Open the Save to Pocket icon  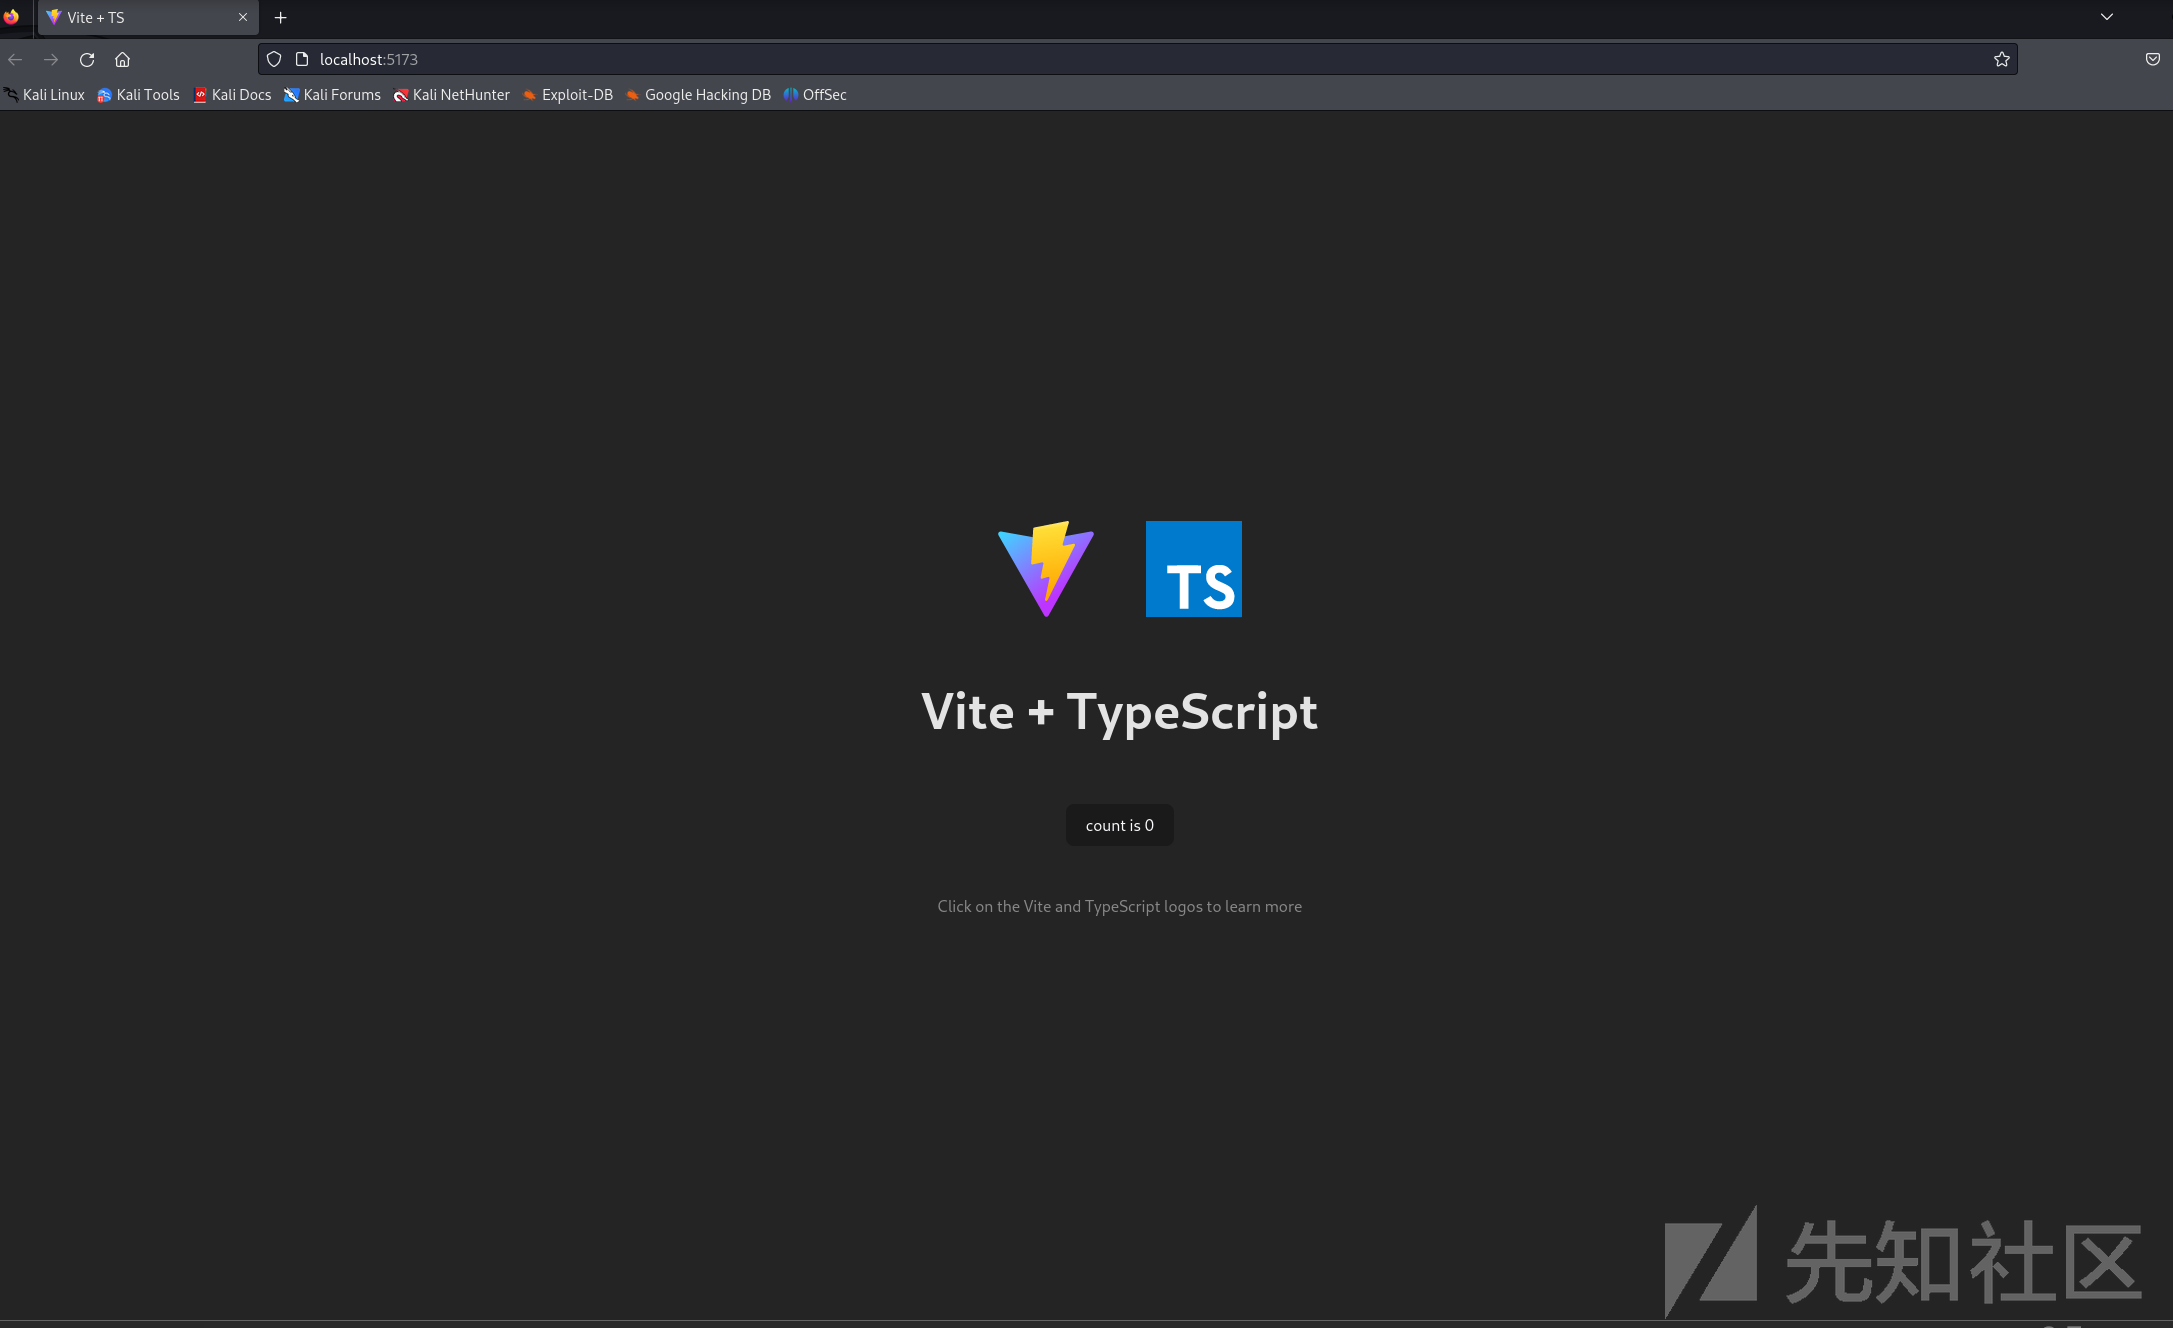point(2152,60)
